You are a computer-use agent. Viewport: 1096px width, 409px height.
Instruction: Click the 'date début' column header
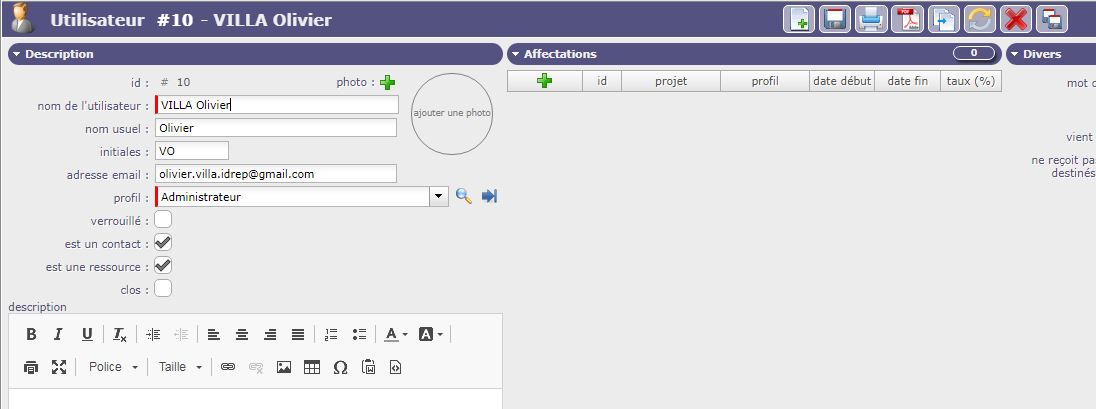[842, 81]
